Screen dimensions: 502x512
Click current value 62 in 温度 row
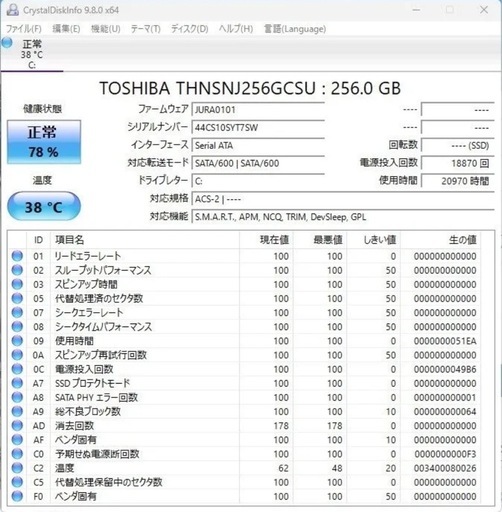click(x=283, y=468)
